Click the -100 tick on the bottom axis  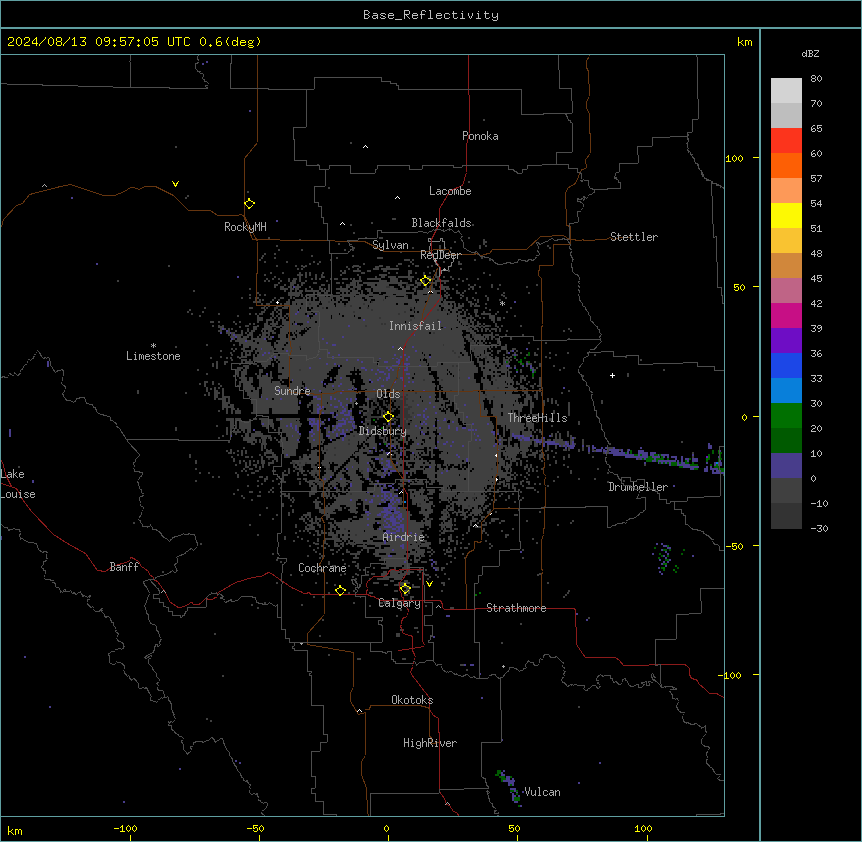[125, 828]
